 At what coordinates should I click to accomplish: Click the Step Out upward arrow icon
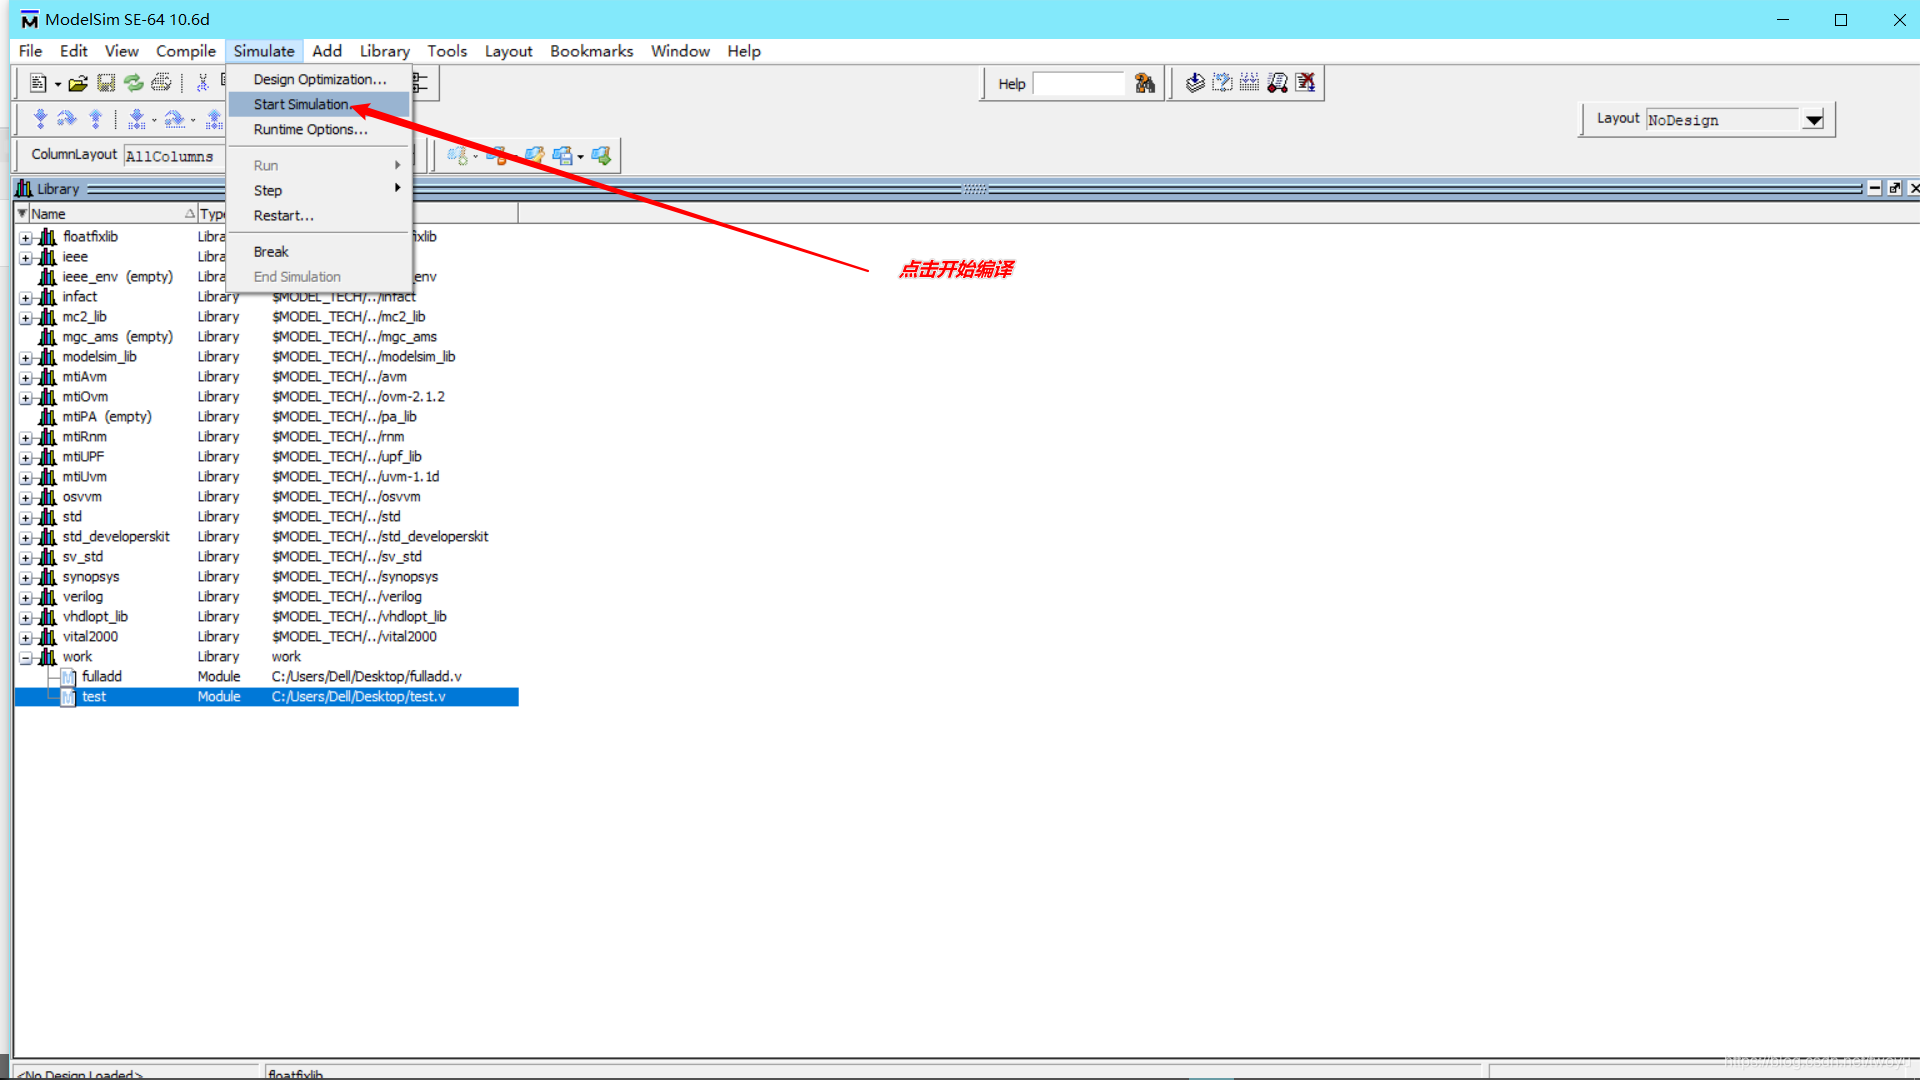[x=96, y=120]
